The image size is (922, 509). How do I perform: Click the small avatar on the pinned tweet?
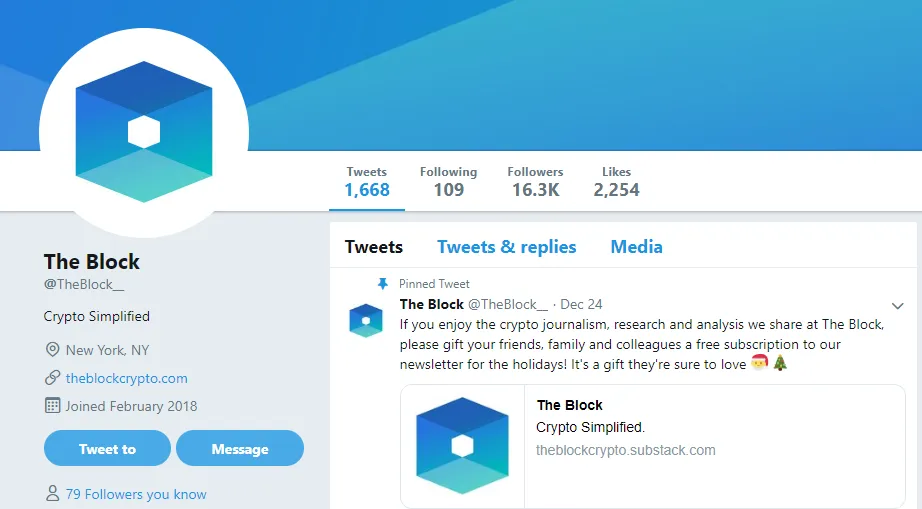(x=366, y=320)
